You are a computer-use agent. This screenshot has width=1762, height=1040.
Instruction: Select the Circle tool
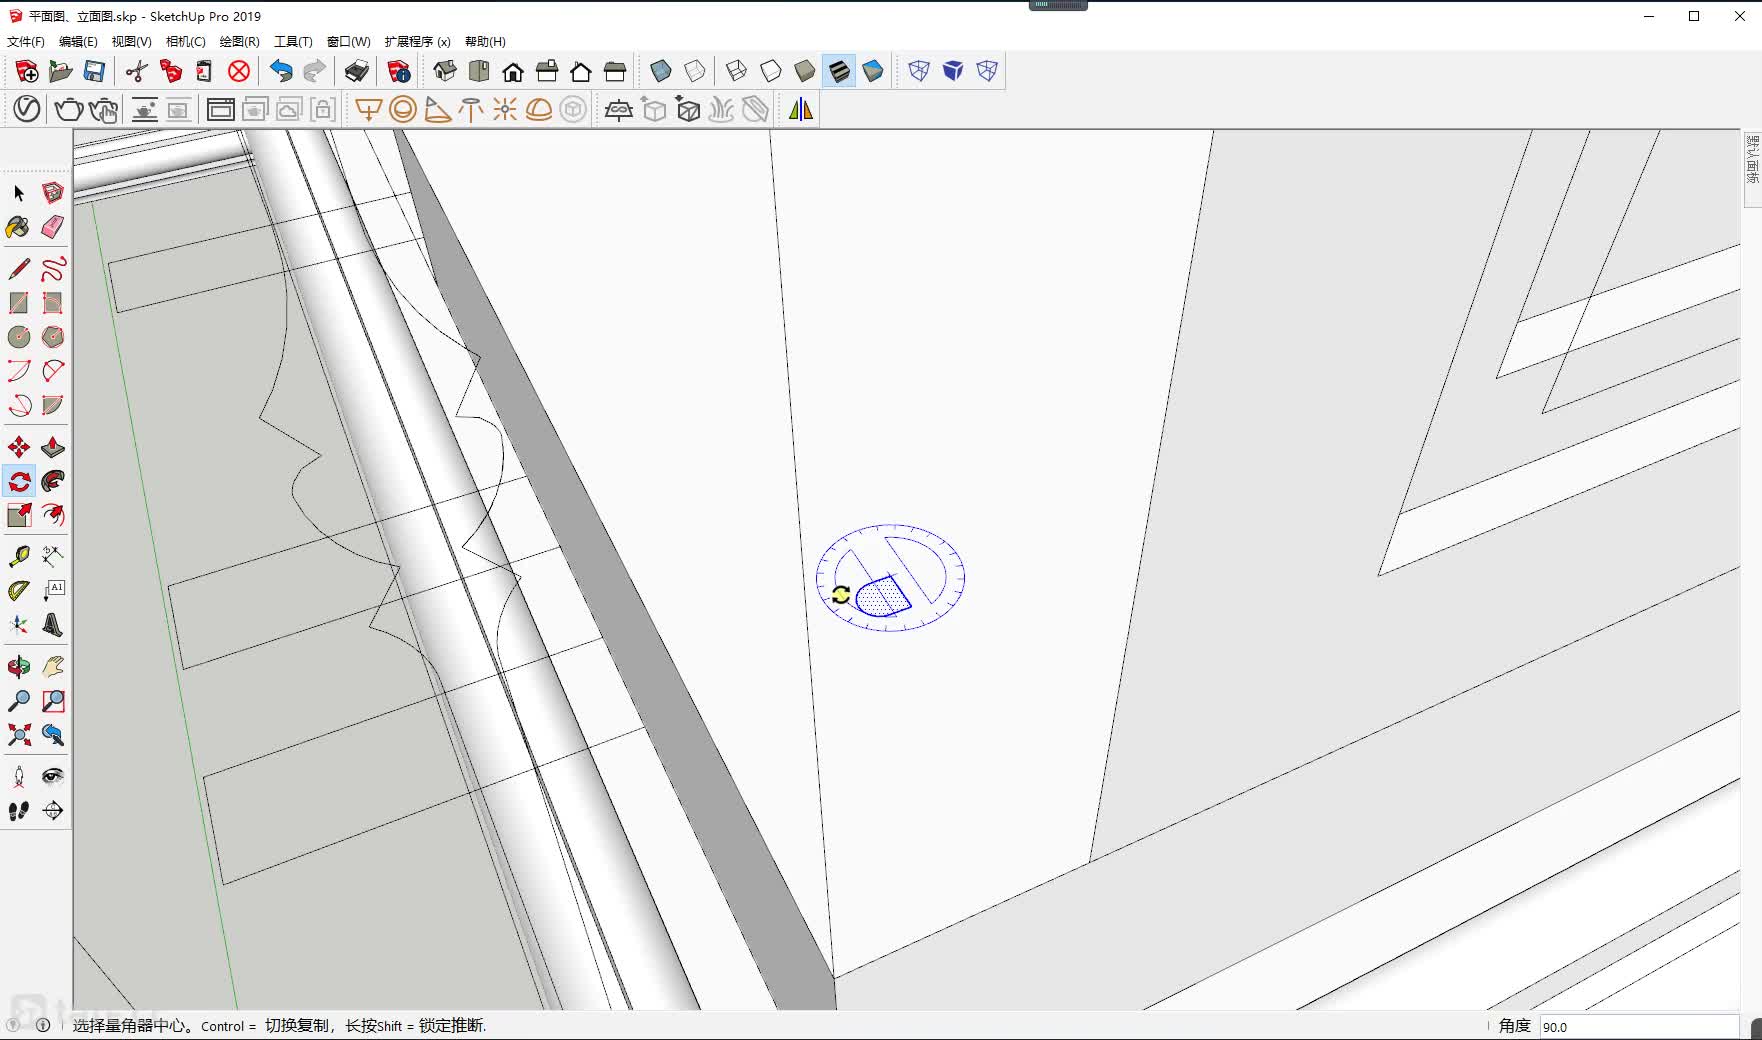coord(19,337)
